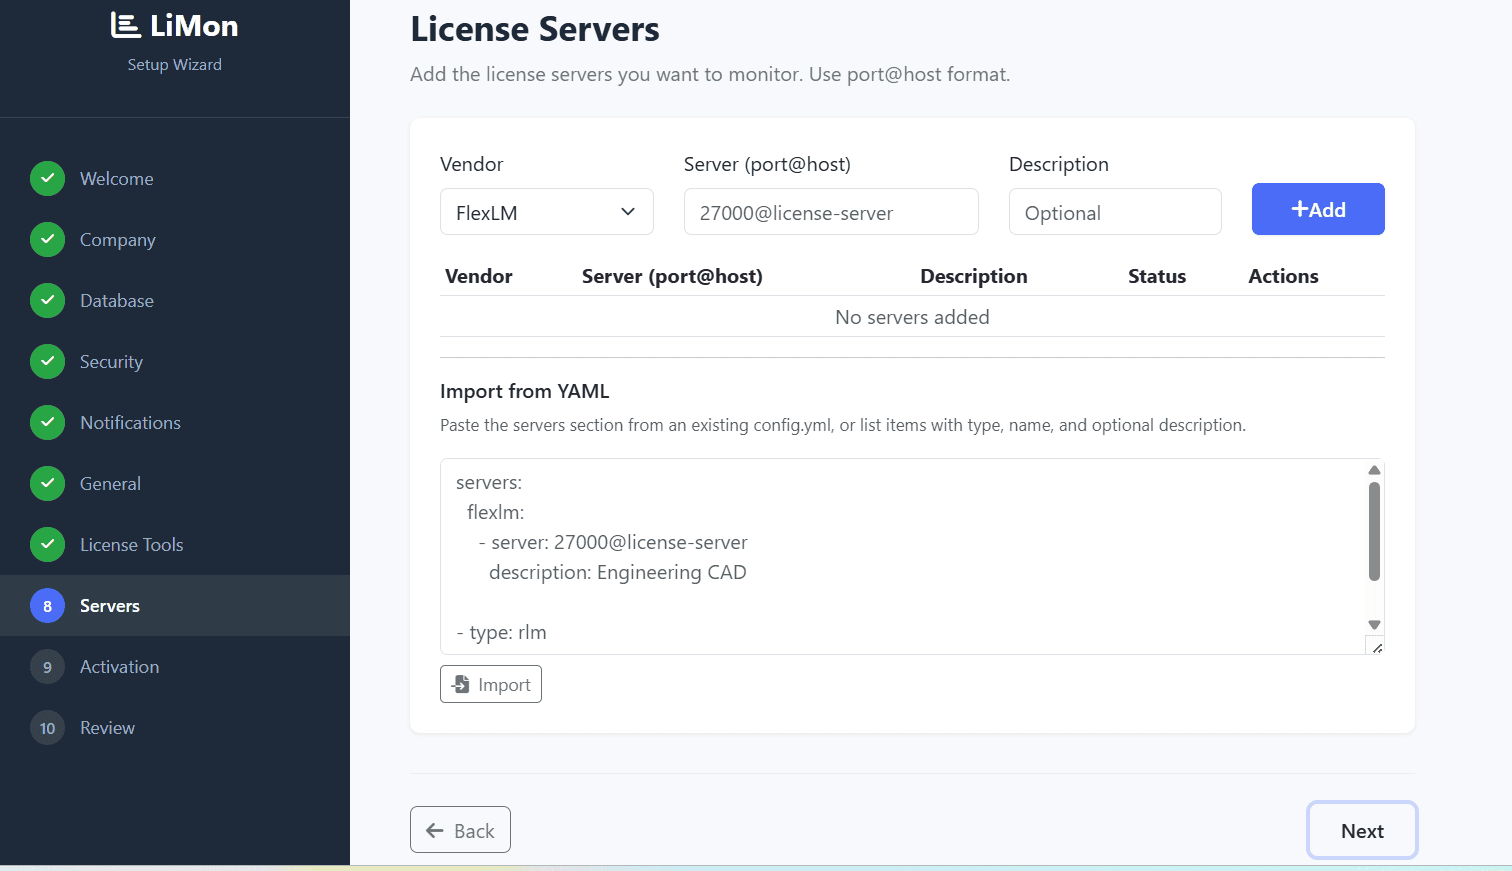Click the step 10 Review number badge
Screen dimensions: 1512x871
click(x=47, y=727)
